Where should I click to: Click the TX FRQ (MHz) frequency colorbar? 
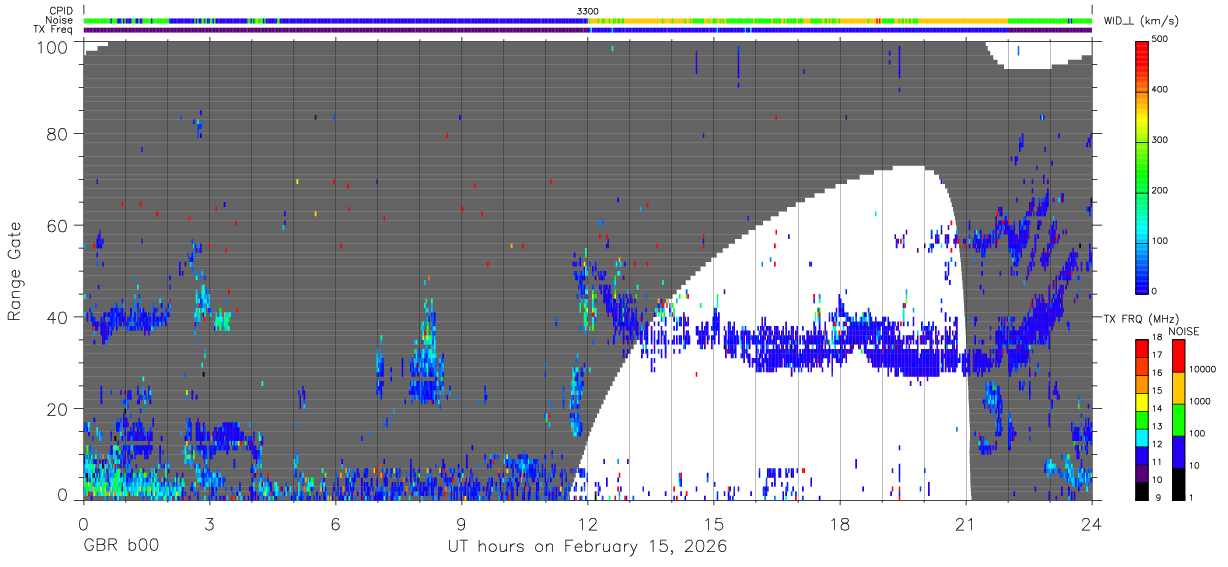point(1143,418)
